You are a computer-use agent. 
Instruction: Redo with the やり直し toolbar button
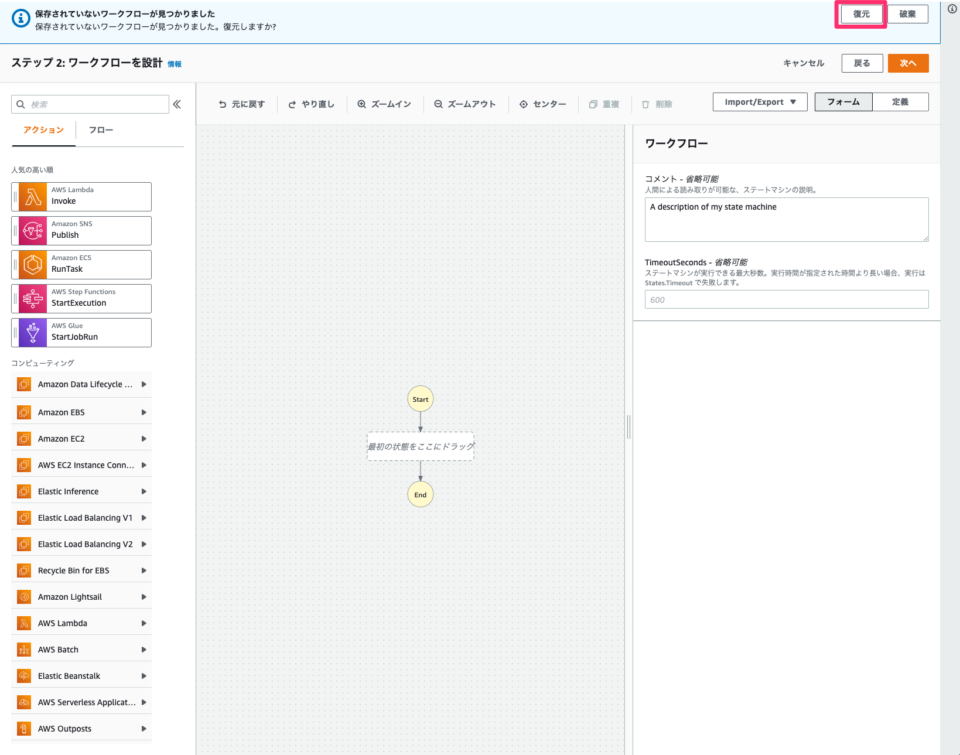(x=311, y=104)
